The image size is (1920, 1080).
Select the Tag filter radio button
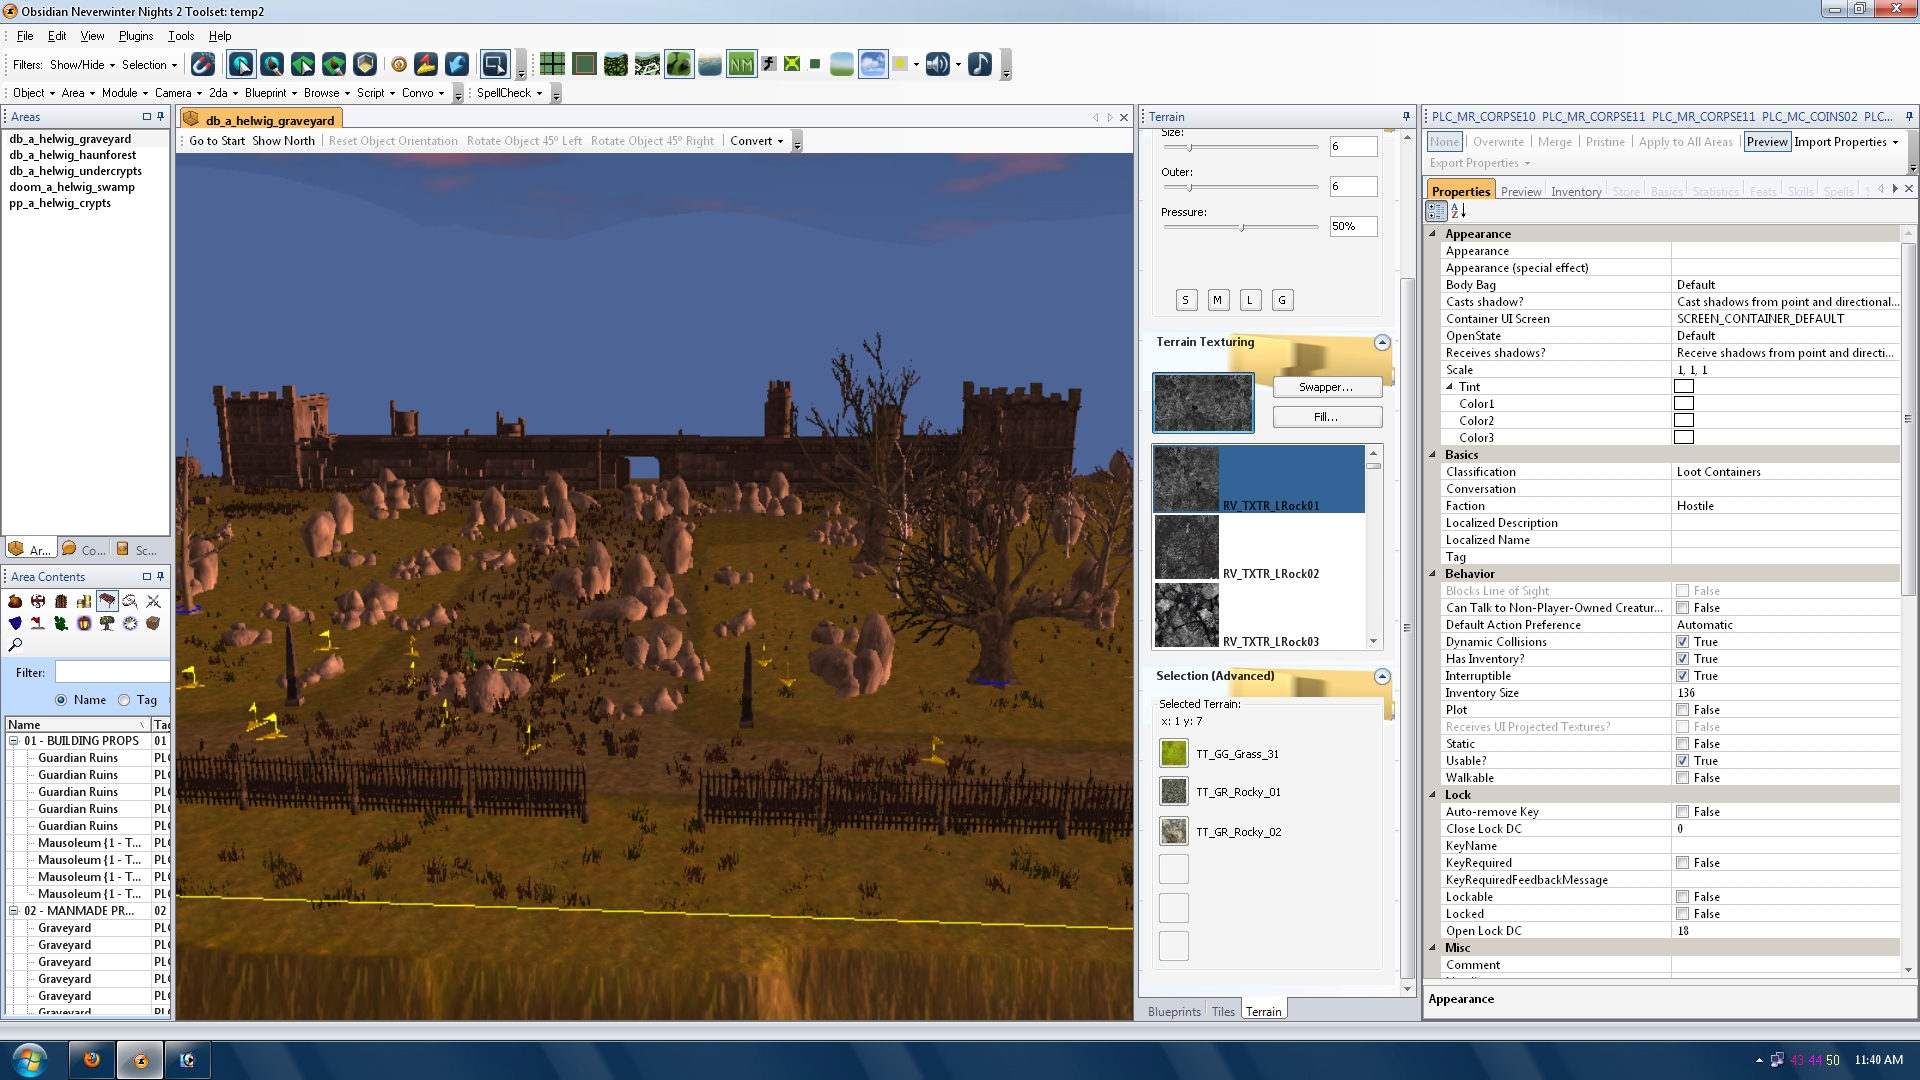click(125, 700)
